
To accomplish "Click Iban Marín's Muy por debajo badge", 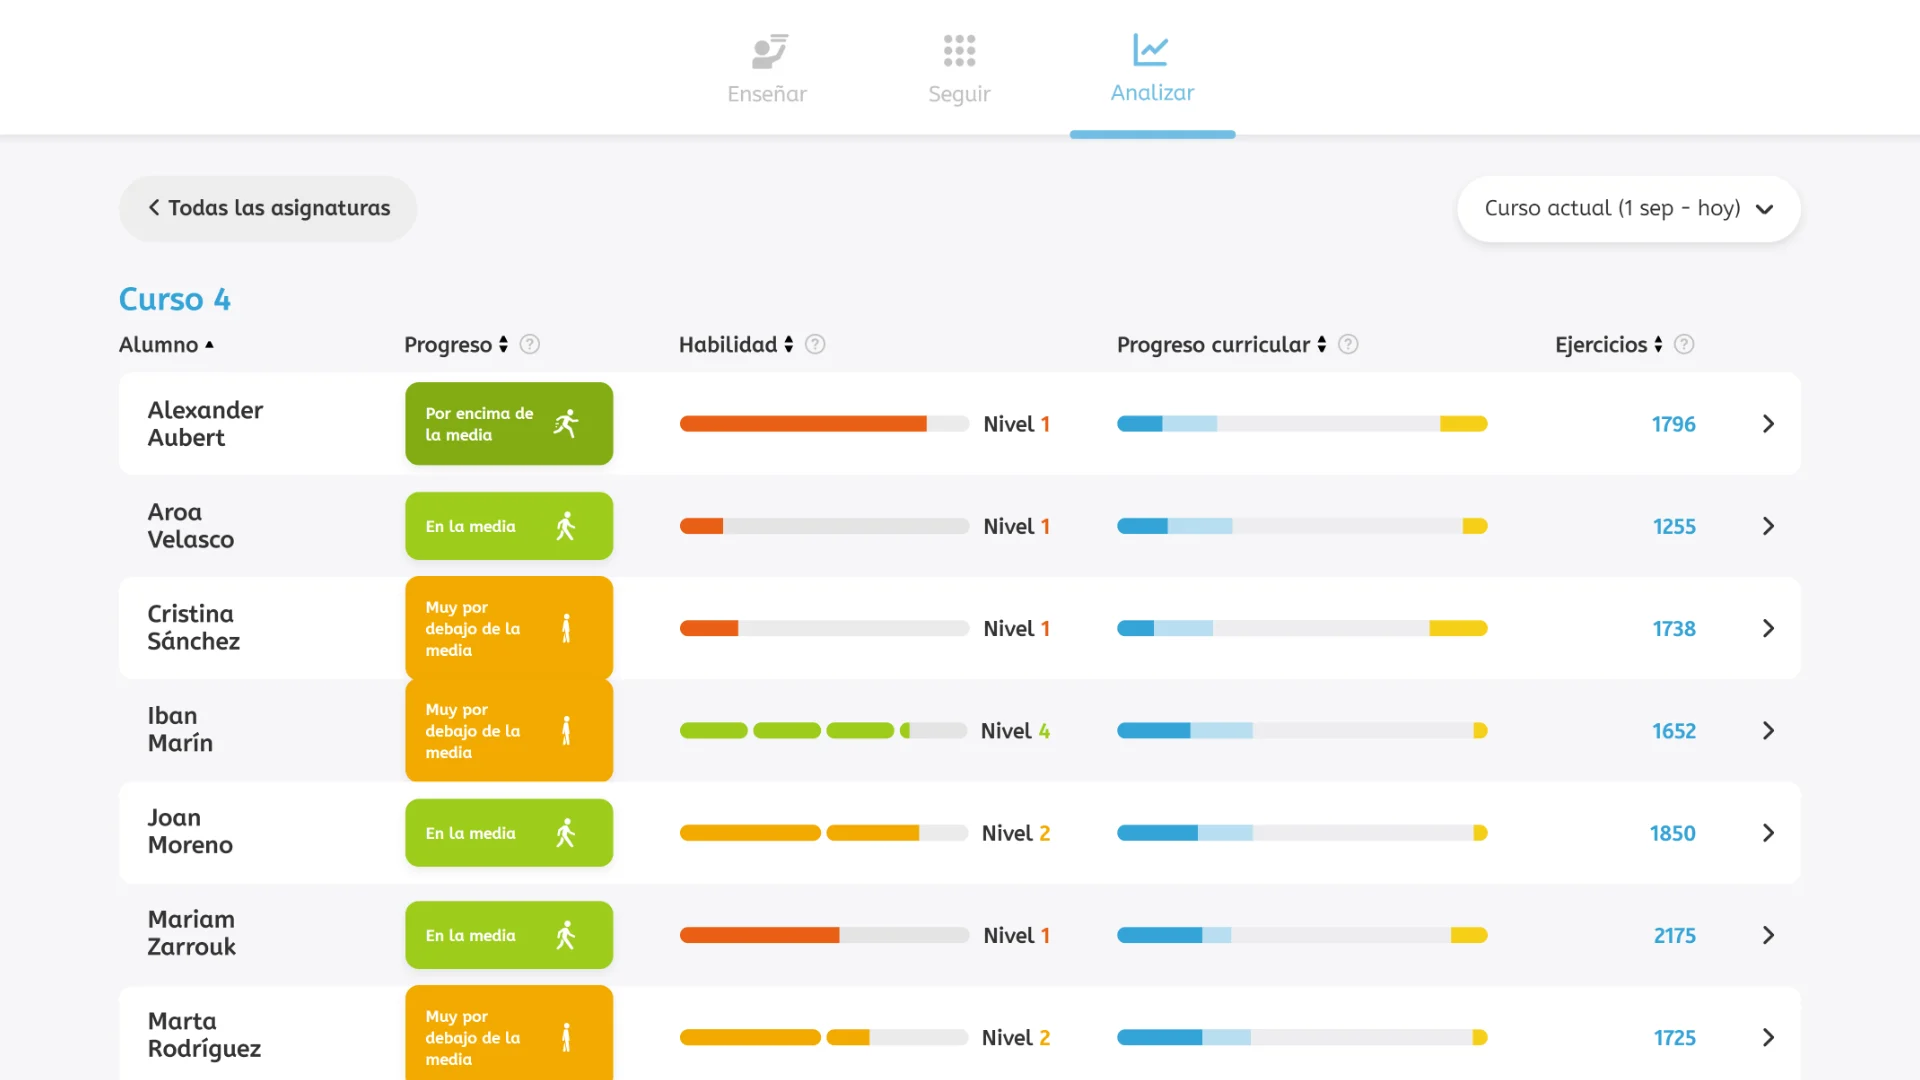I will (x=508, y=730).
